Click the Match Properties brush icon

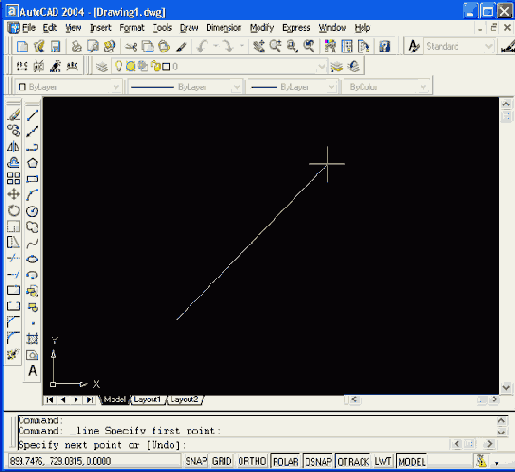click(181, 46)
